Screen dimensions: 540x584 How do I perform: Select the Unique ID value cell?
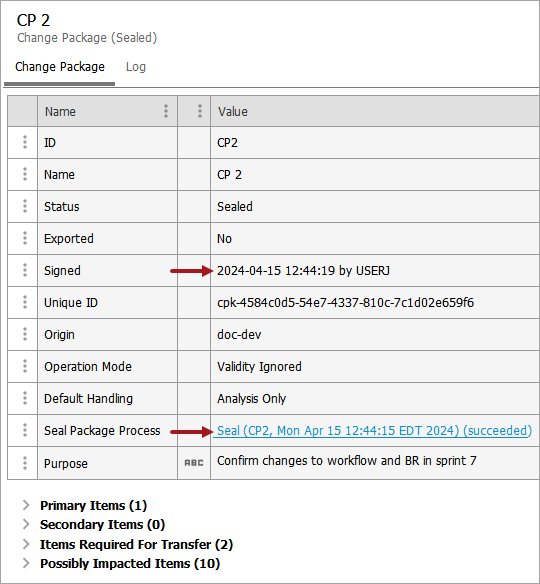(375, 302)
